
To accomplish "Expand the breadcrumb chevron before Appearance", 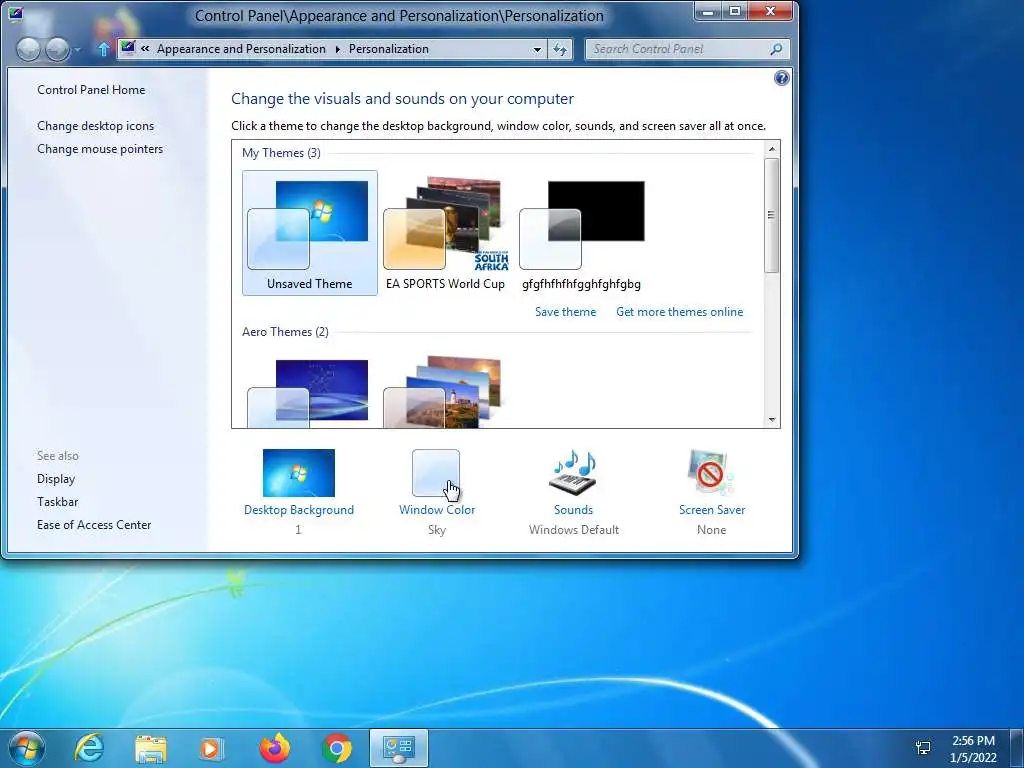I will 145,49.
